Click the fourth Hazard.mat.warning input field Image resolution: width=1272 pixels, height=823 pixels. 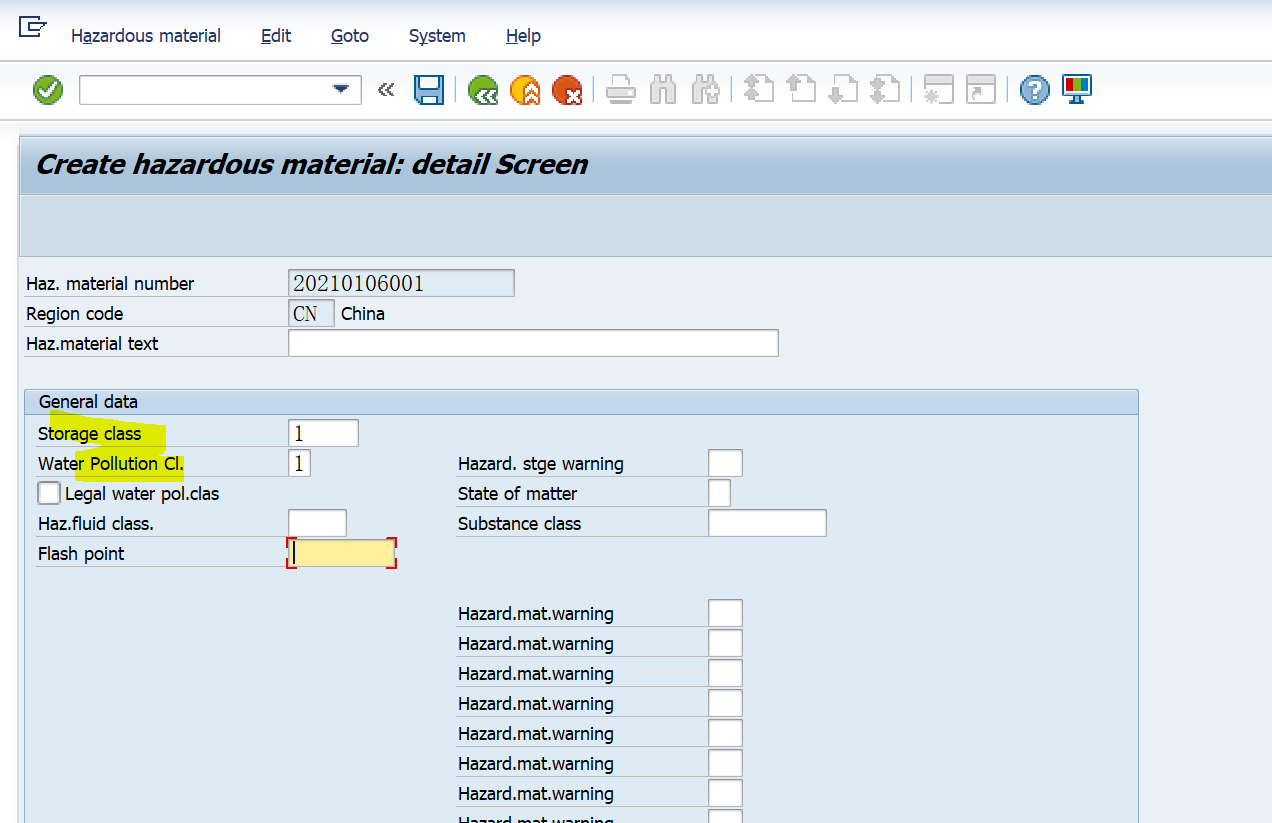725,703
